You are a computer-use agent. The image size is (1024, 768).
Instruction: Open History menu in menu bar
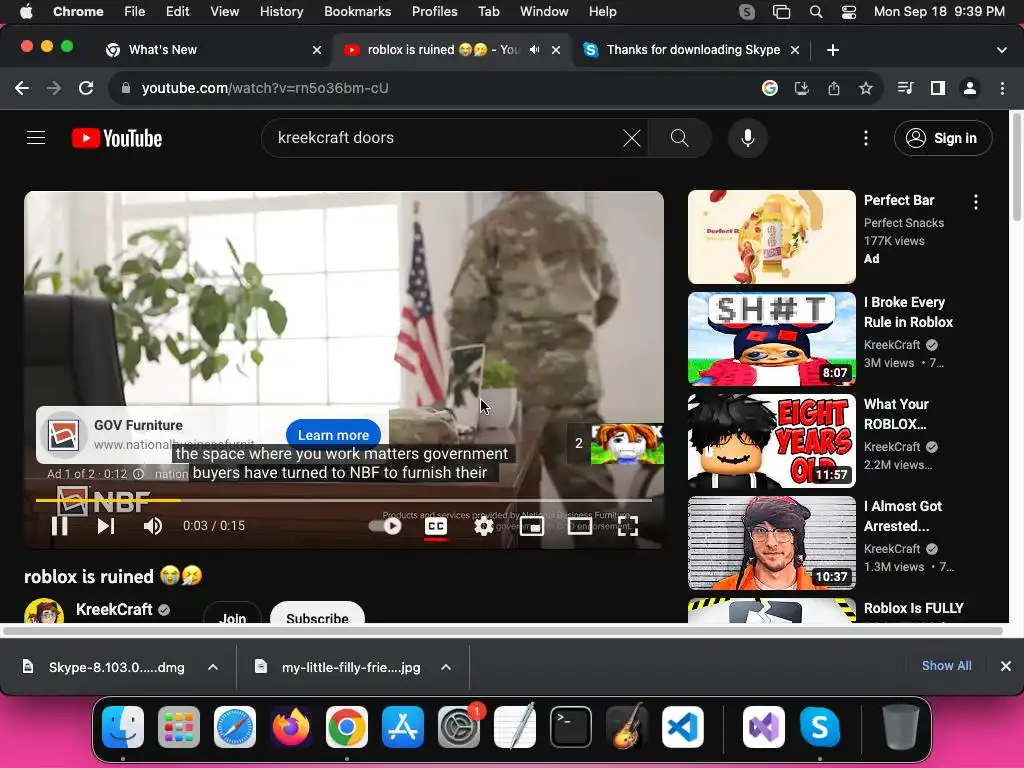coord(281,12)
